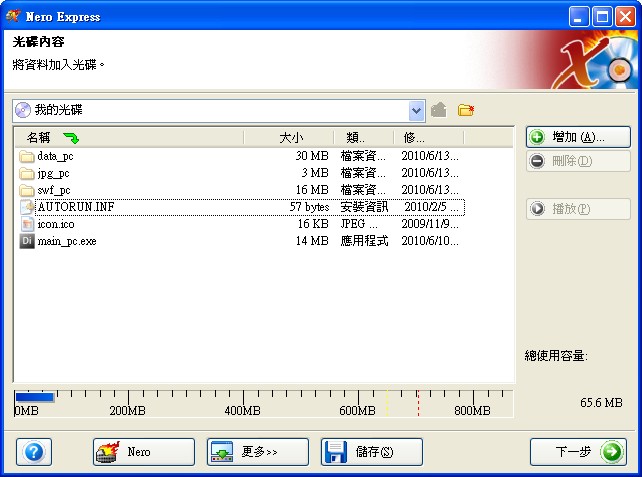642x477 pixels.
Task: Select the swf_pc folder icon
Action: click(x=27, y=190)
